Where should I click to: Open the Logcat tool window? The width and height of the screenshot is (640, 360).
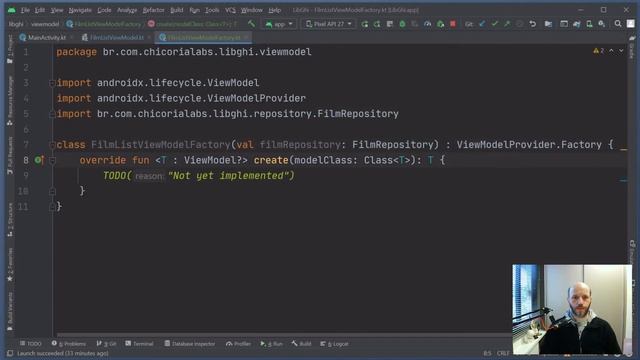pyautogui.click(x=334, y=344)
